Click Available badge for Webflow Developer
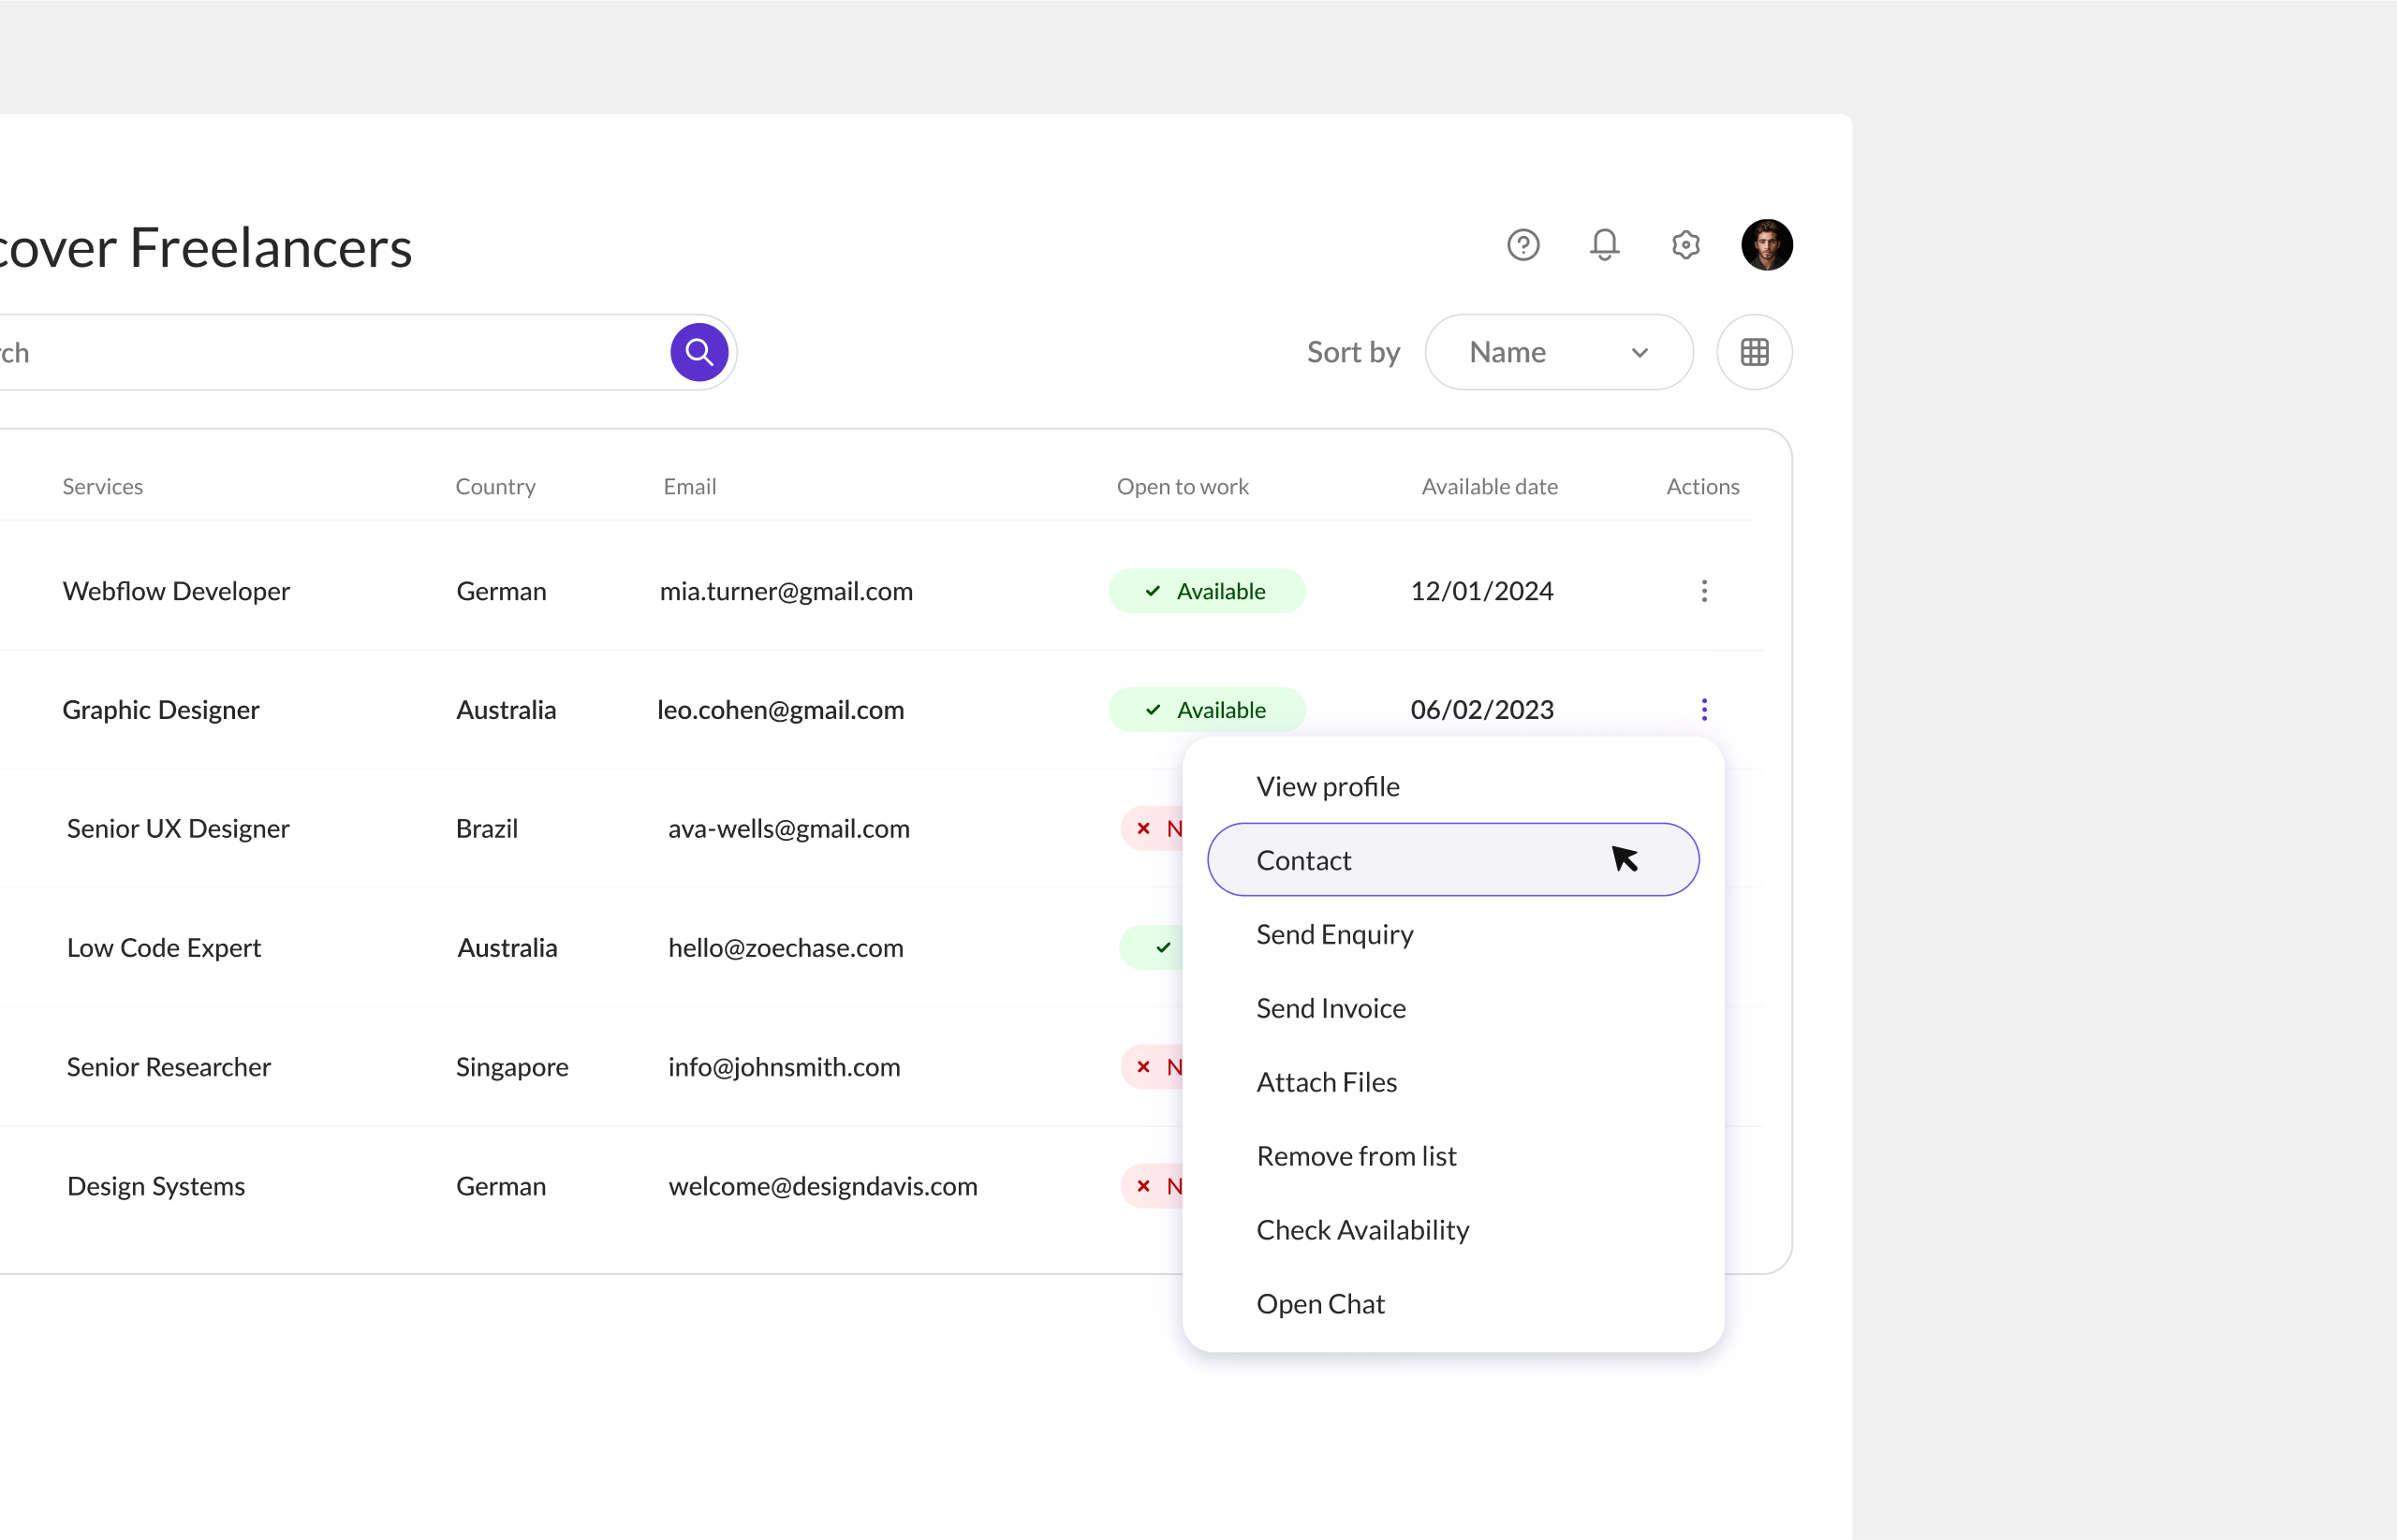The width and height of the screenshot is (2397, 1540). point(1206,591)
